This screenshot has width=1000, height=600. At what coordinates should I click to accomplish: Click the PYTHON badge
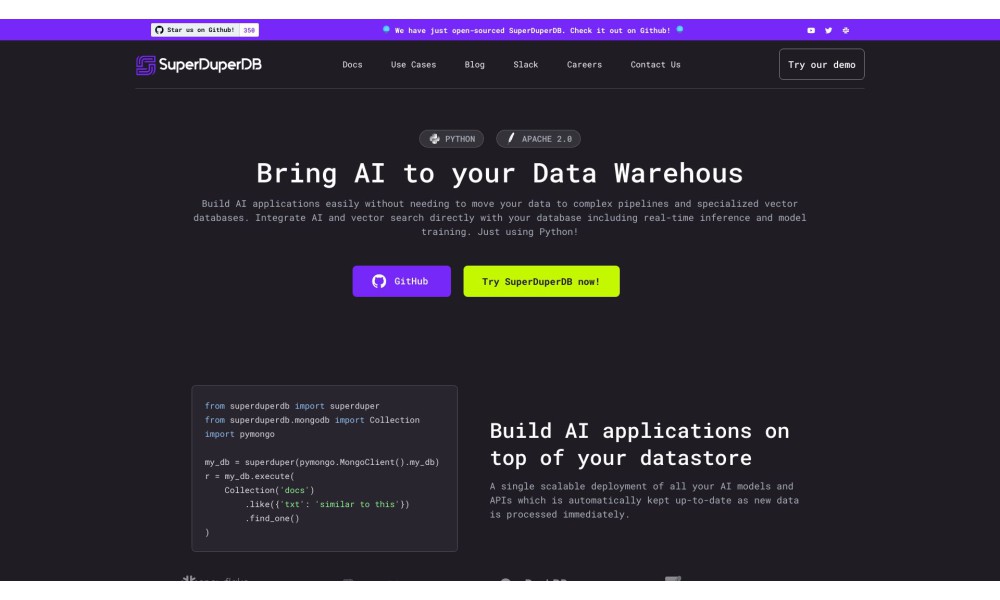click(452, 138)
